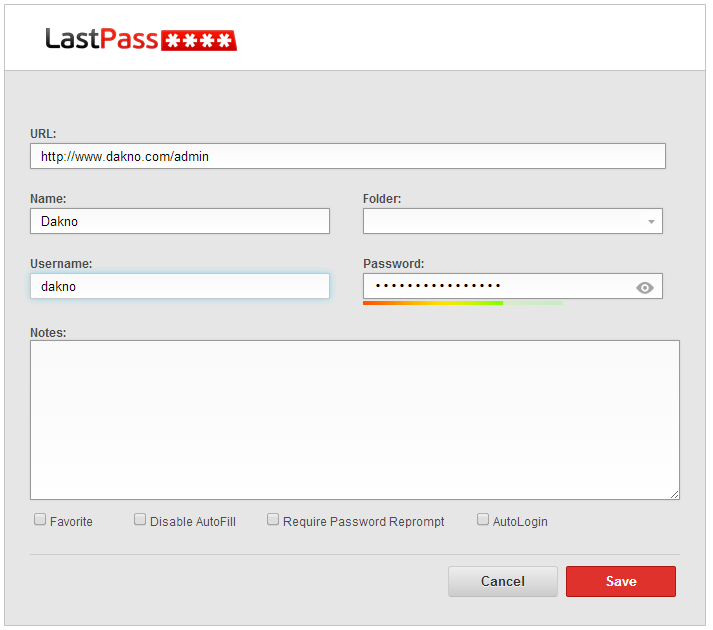The image size is (713, 630).
Task: Click the "Folder:" label
Action: pos(382,199)
